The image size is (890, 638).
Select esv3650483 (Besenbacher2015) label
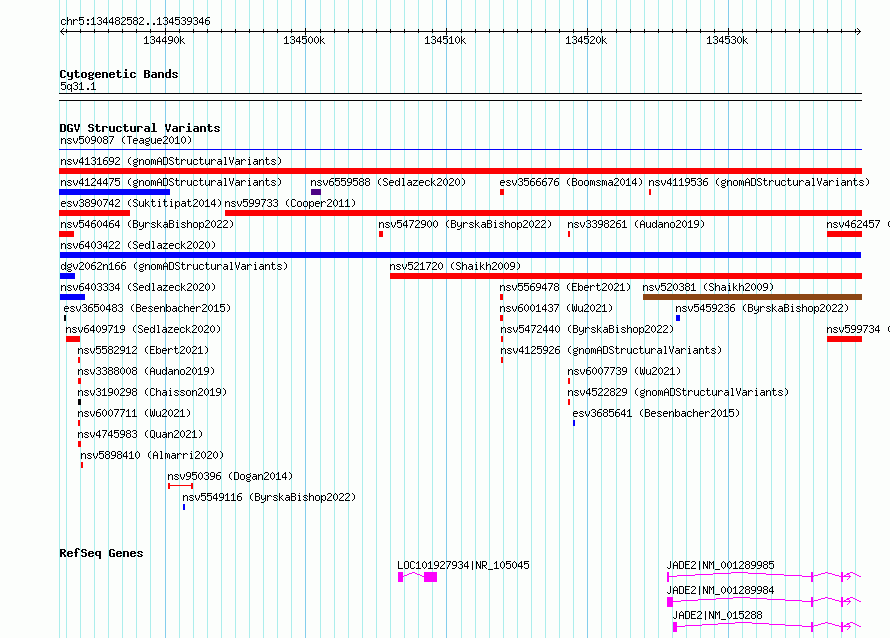(147, 308)
